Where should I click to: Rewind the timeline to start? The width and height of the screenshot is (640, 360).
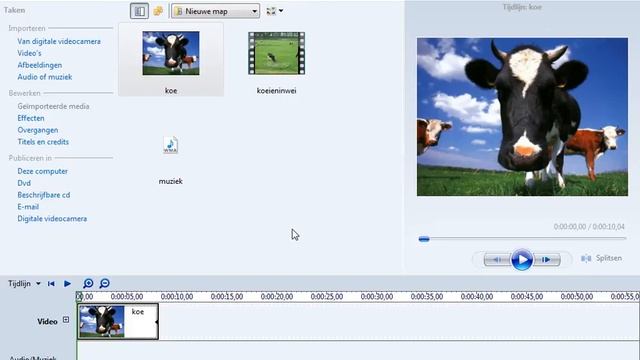(51, 283)
